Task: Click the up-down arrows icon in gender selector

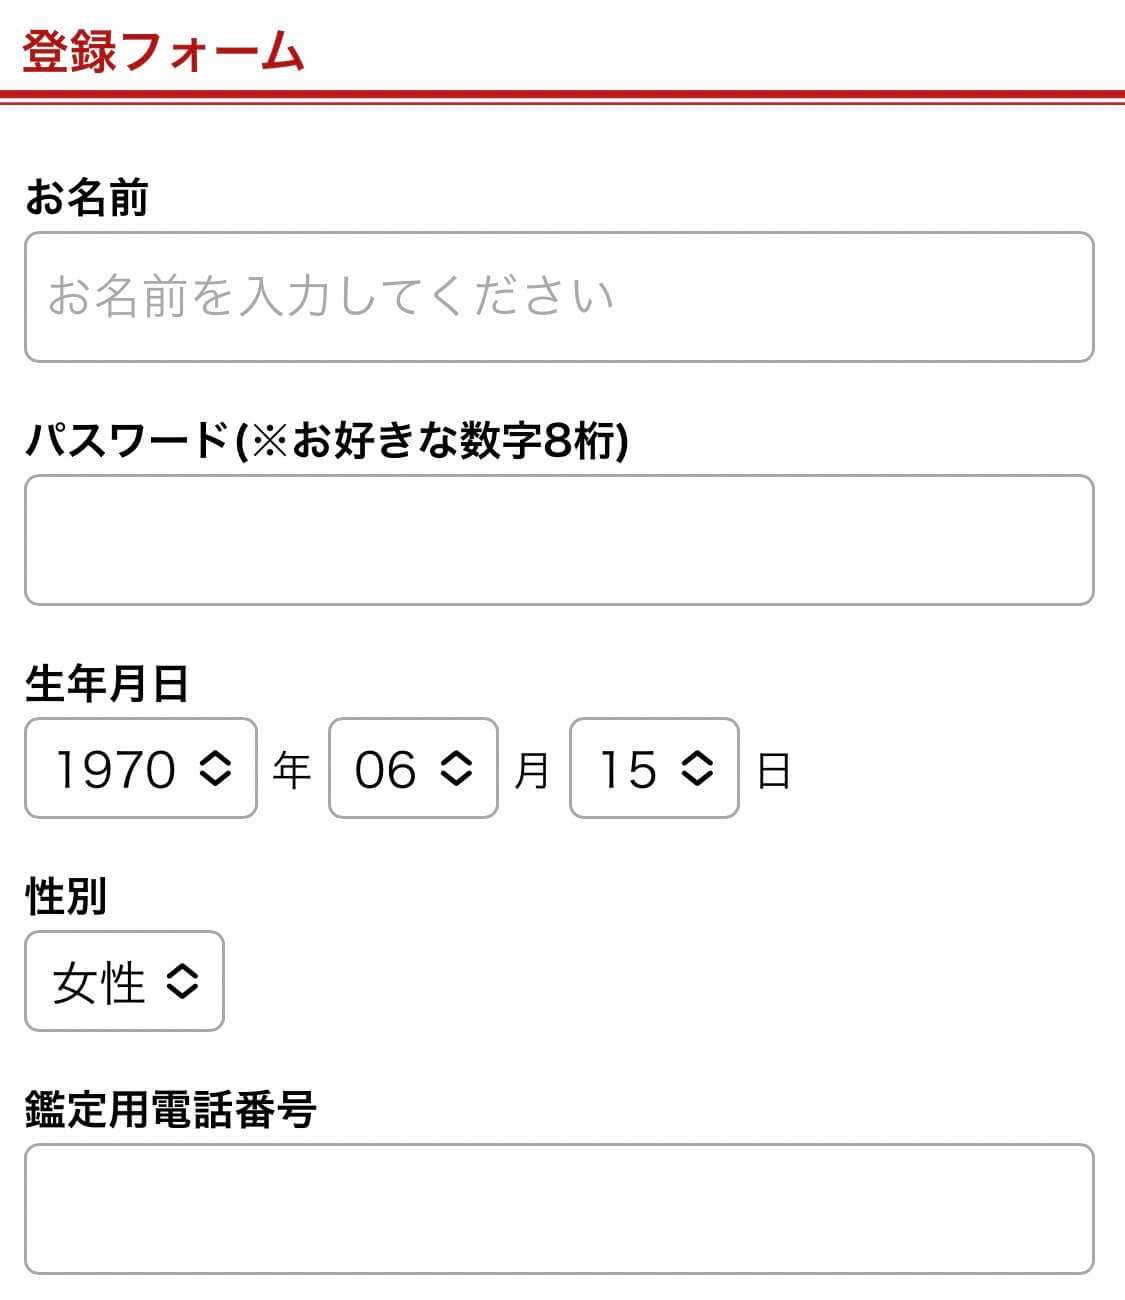Action: [x=182, y=981]
